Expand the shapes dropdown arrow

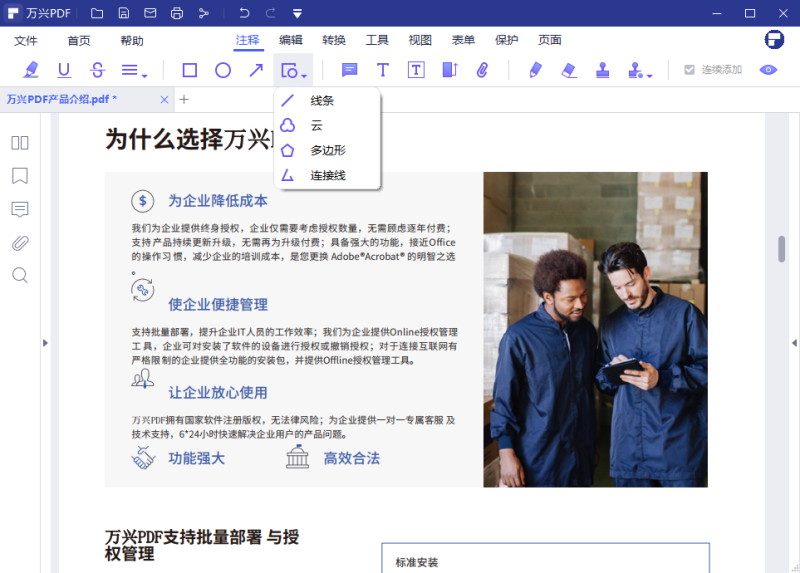point(304,75)
